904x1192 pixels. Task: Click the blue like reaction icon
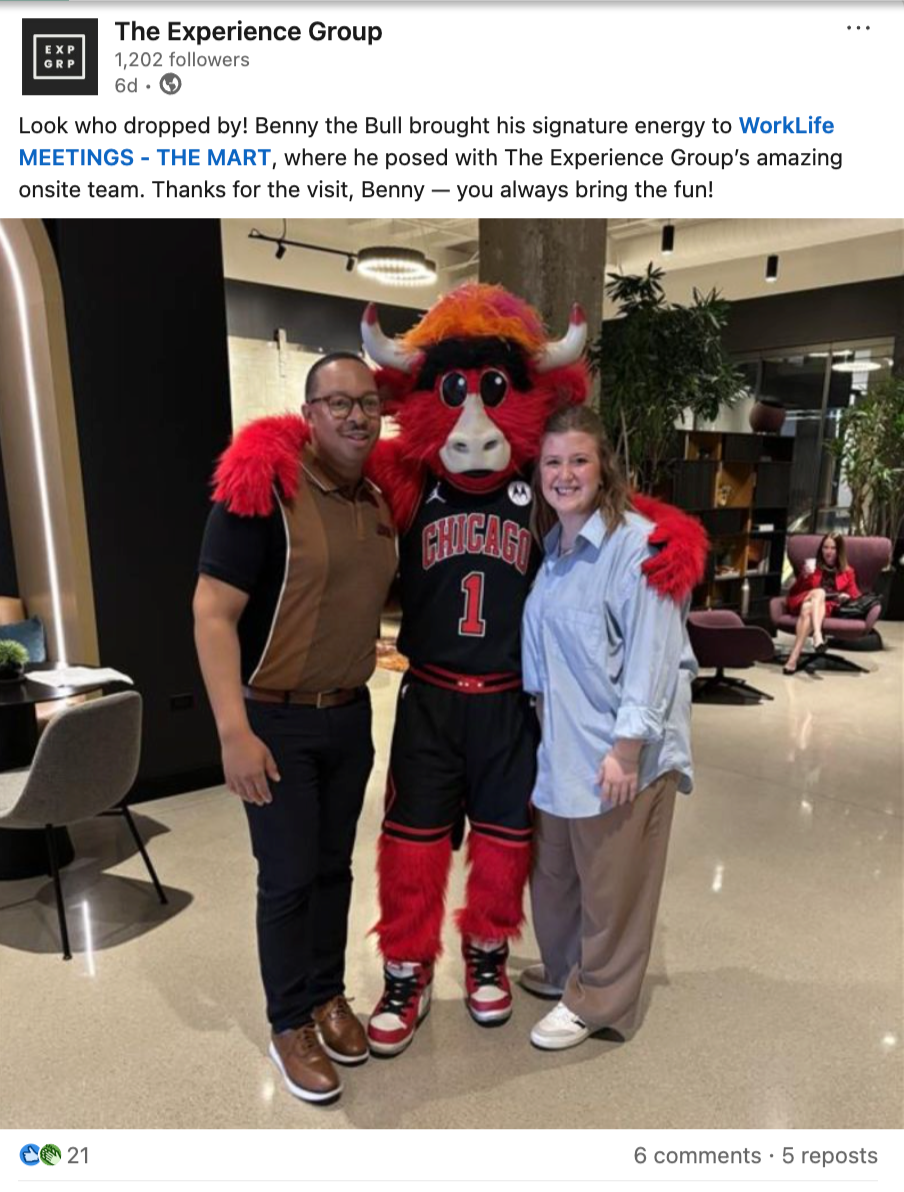pyautogui.click(x=30, y=1155)
